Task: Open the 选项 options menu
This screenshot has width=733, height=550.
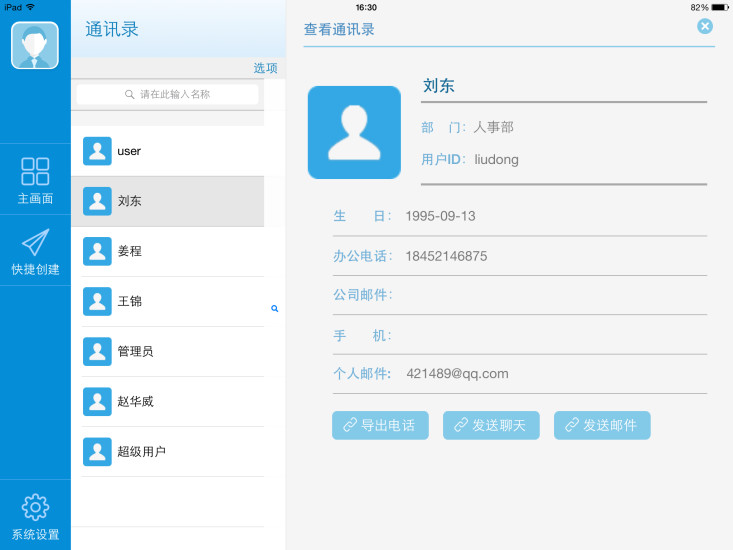Action: pyautogui.click(x=265, y=68)
